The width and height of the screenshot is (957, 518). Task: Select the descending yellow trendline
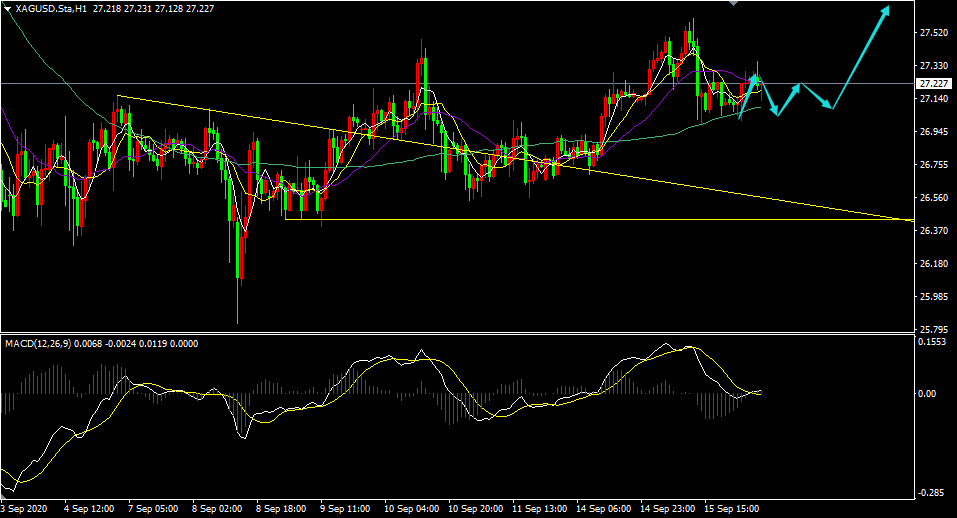tap(516, 158)
